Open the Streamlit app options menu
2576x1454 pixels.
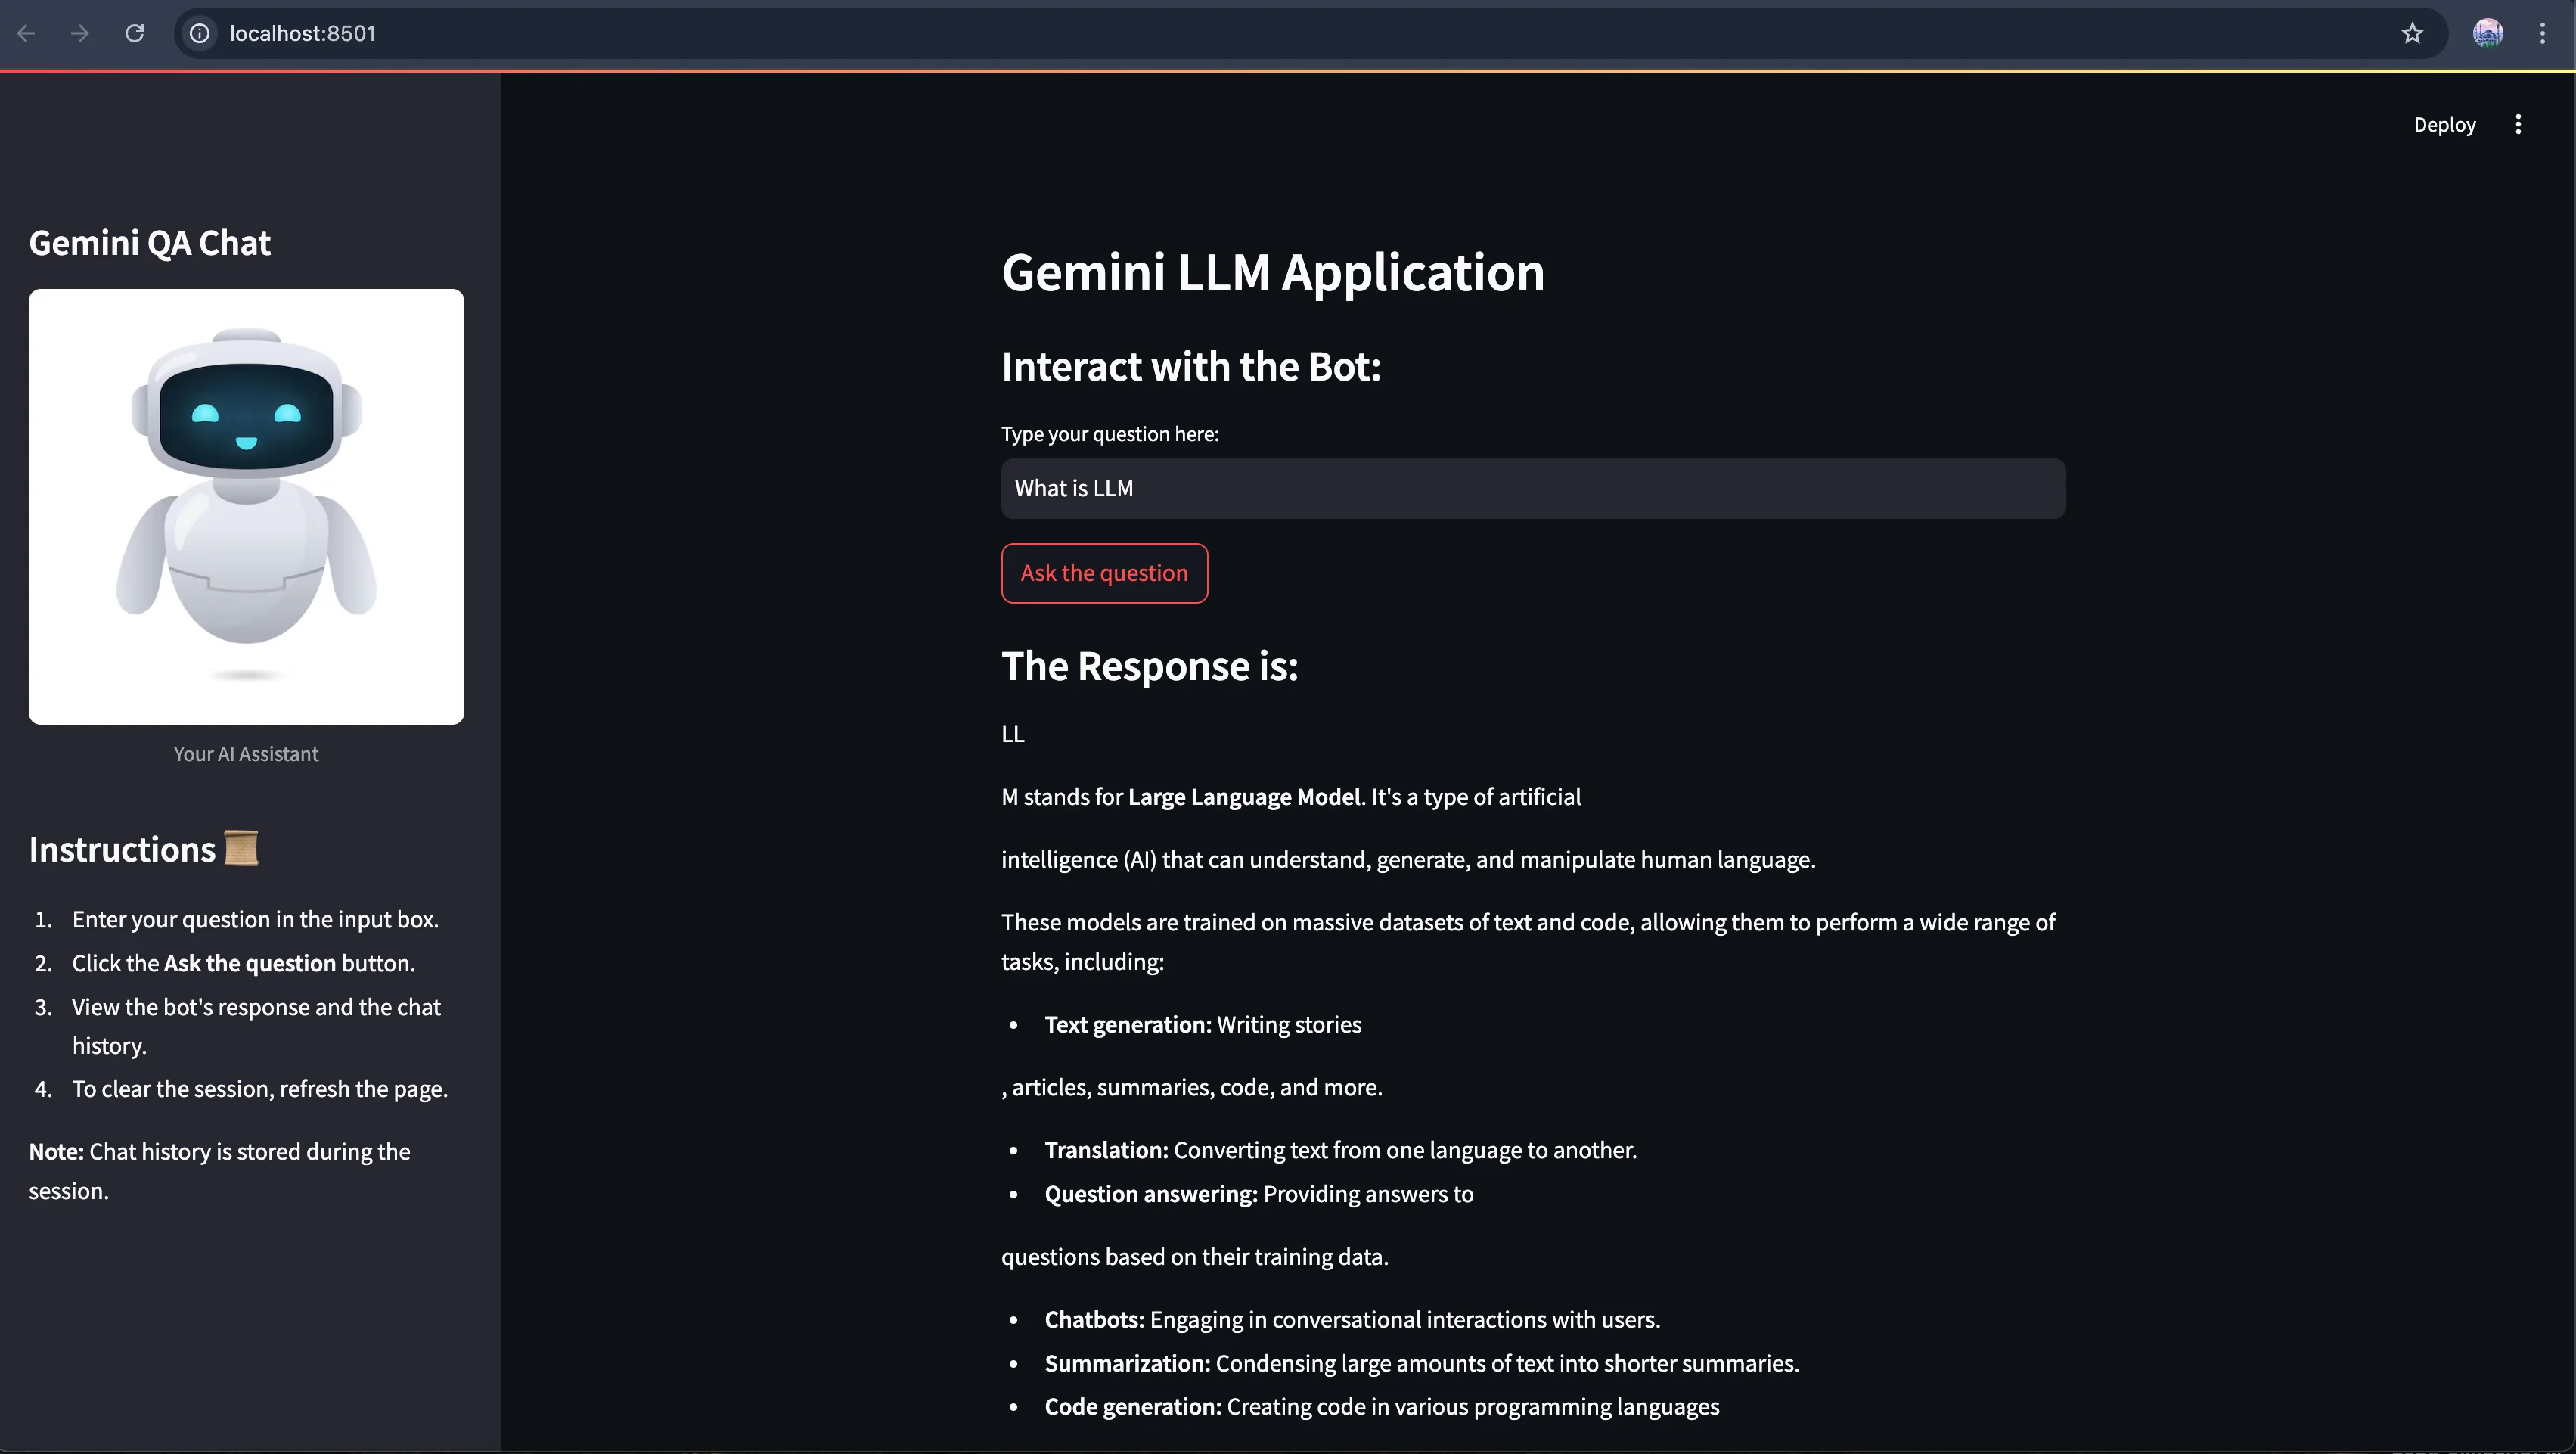coord(2519,123)
